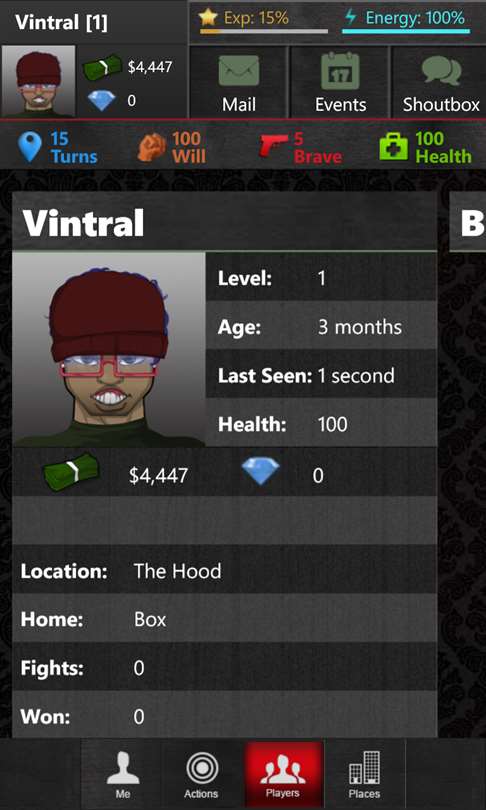The width and height of the screenshot is (486, 810).
Task: Select the Players tab
Action: pyautogui.click(x=283, y=774)
